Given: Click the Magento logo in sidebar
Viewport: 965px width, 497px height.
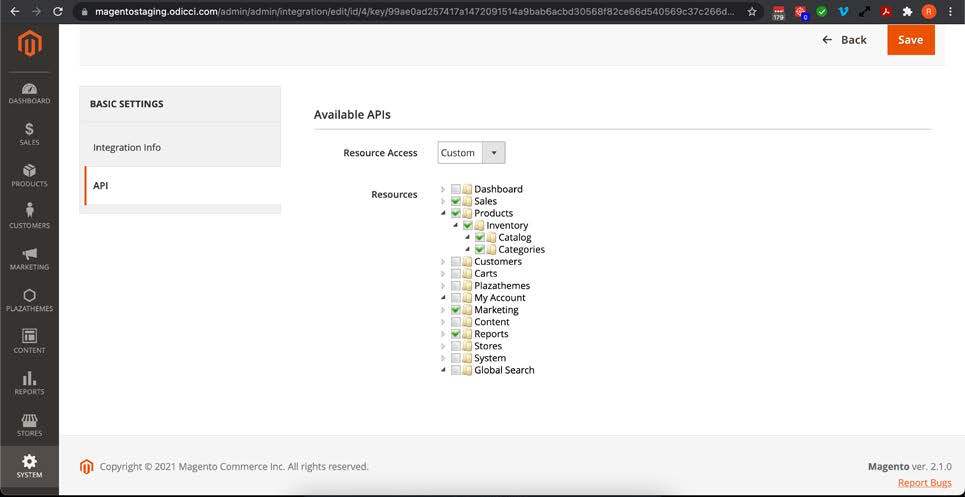Looking at the screenshot, I should [30, 45].
